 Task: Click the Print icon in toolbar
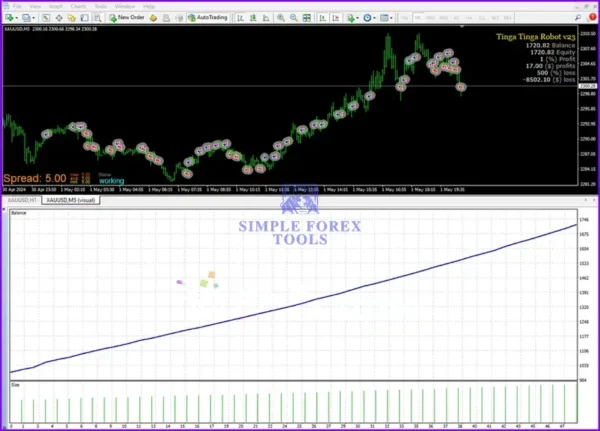166,18
